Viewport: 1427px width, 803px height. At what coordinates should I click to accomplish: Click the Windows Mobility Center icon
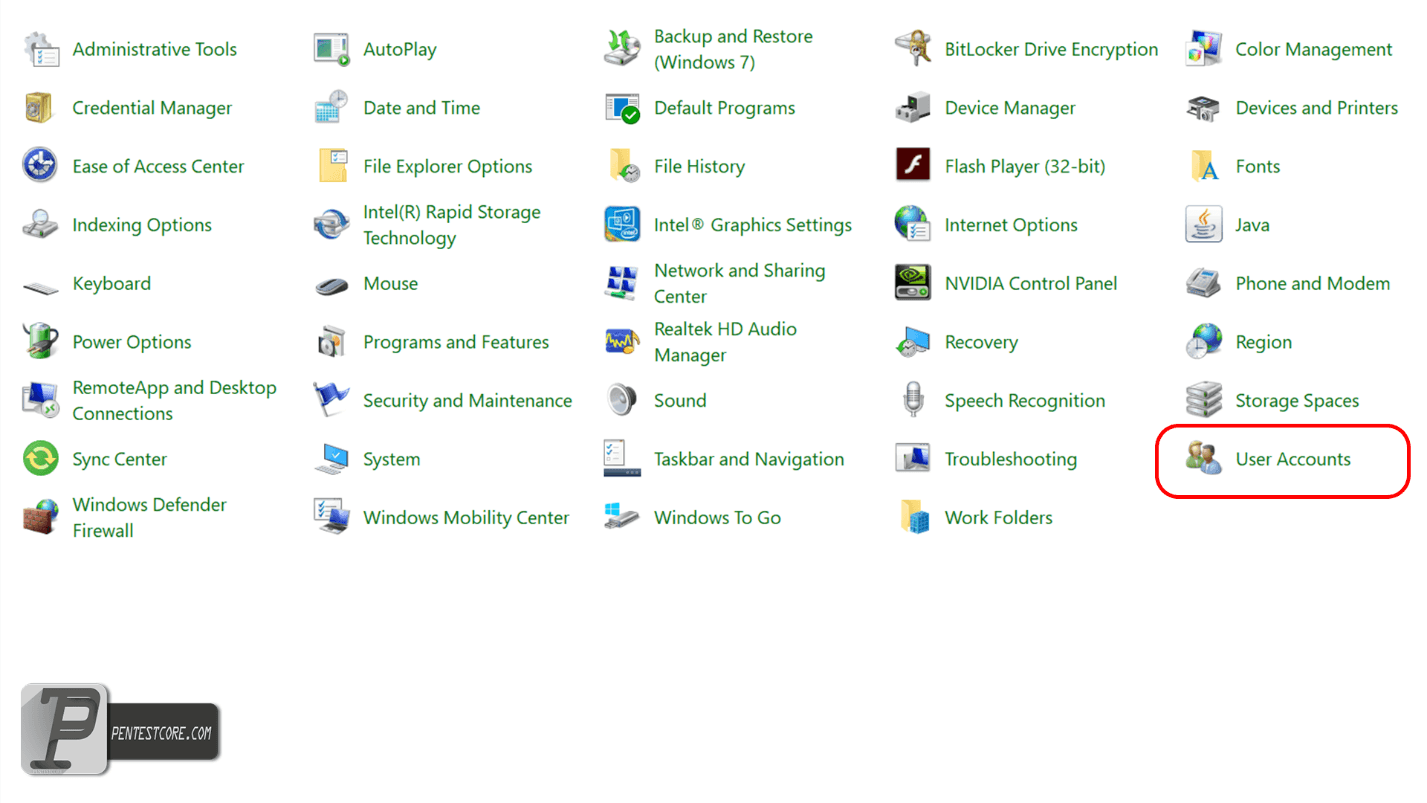(331, 517)
